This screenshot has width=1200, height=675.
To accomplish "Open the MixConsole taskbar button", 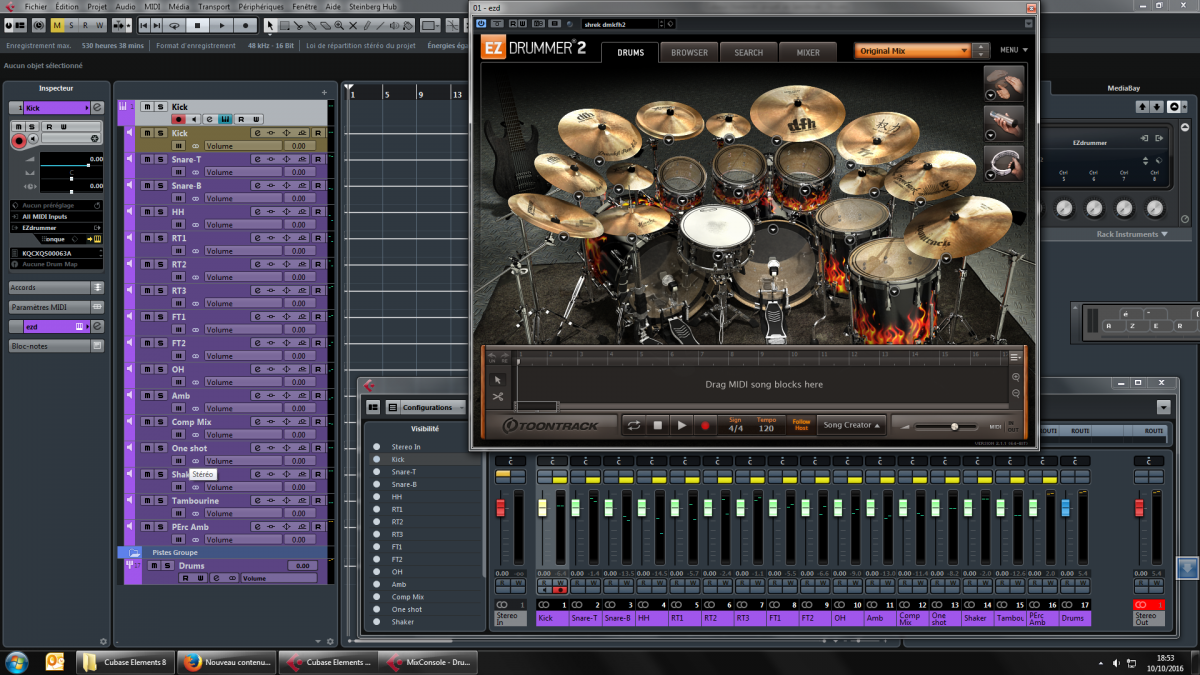I will 428,662.
